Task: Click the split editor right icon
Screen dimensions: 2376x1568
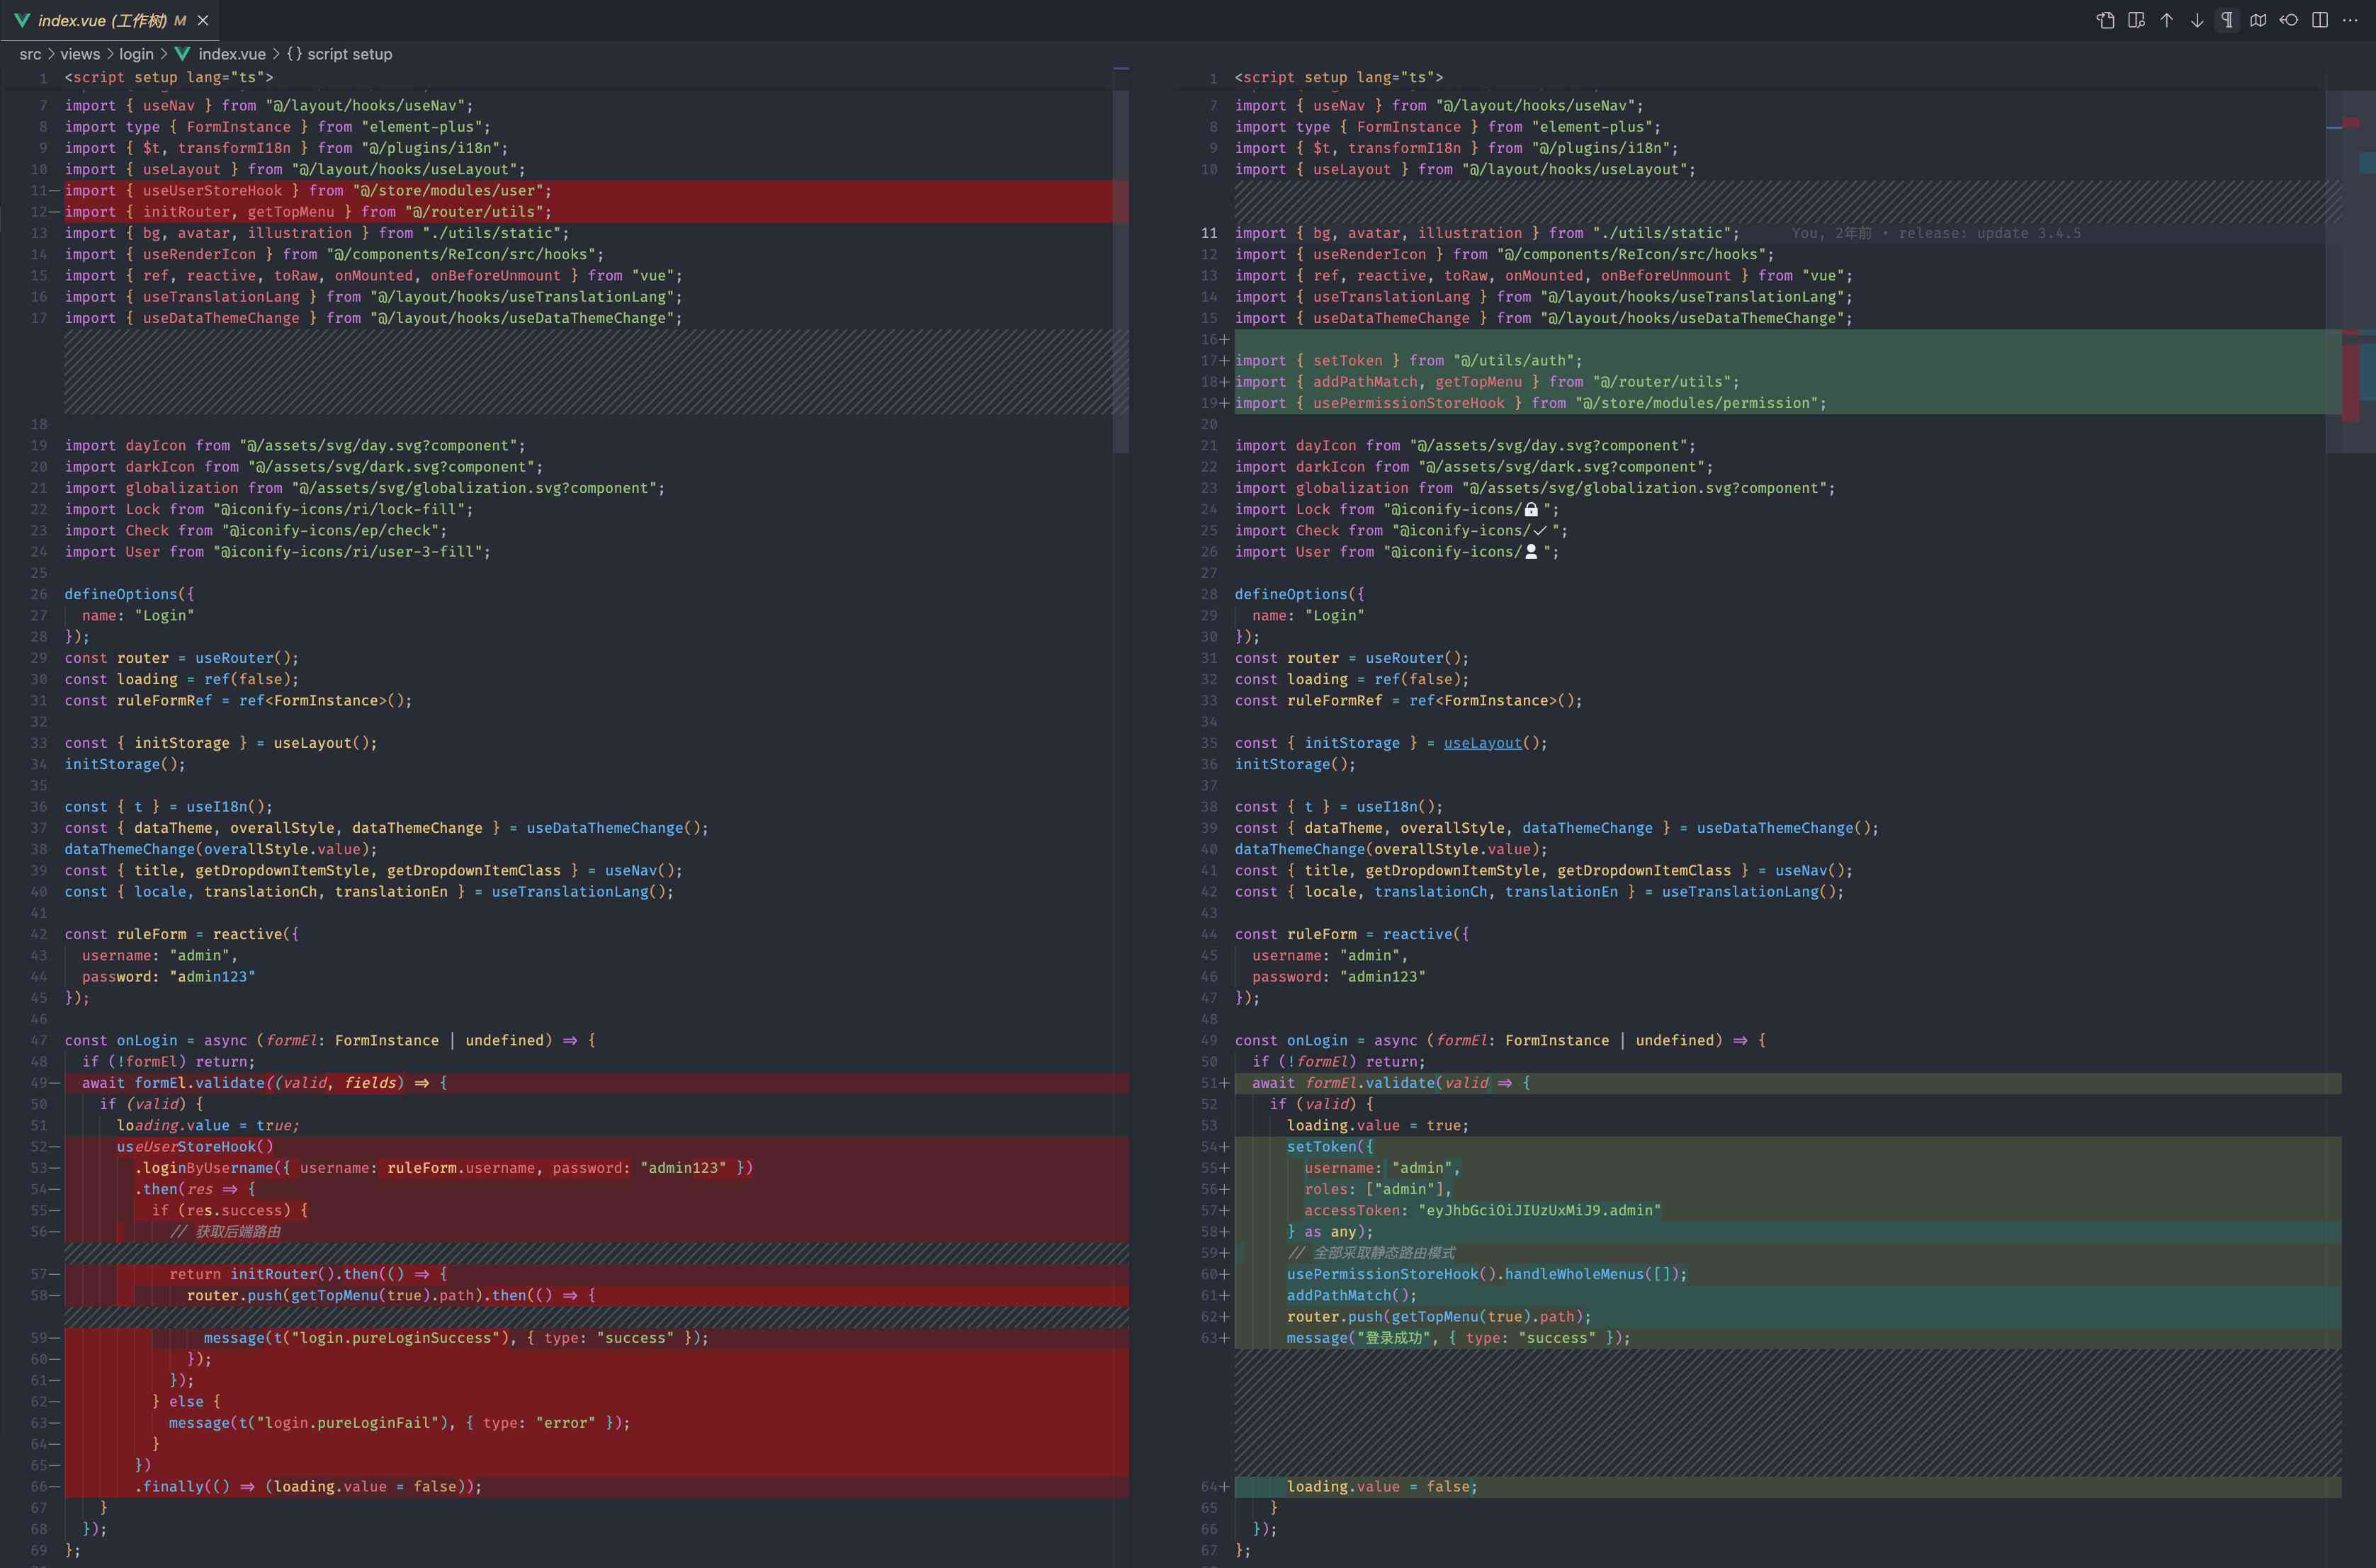Action: coord(2320,20)
